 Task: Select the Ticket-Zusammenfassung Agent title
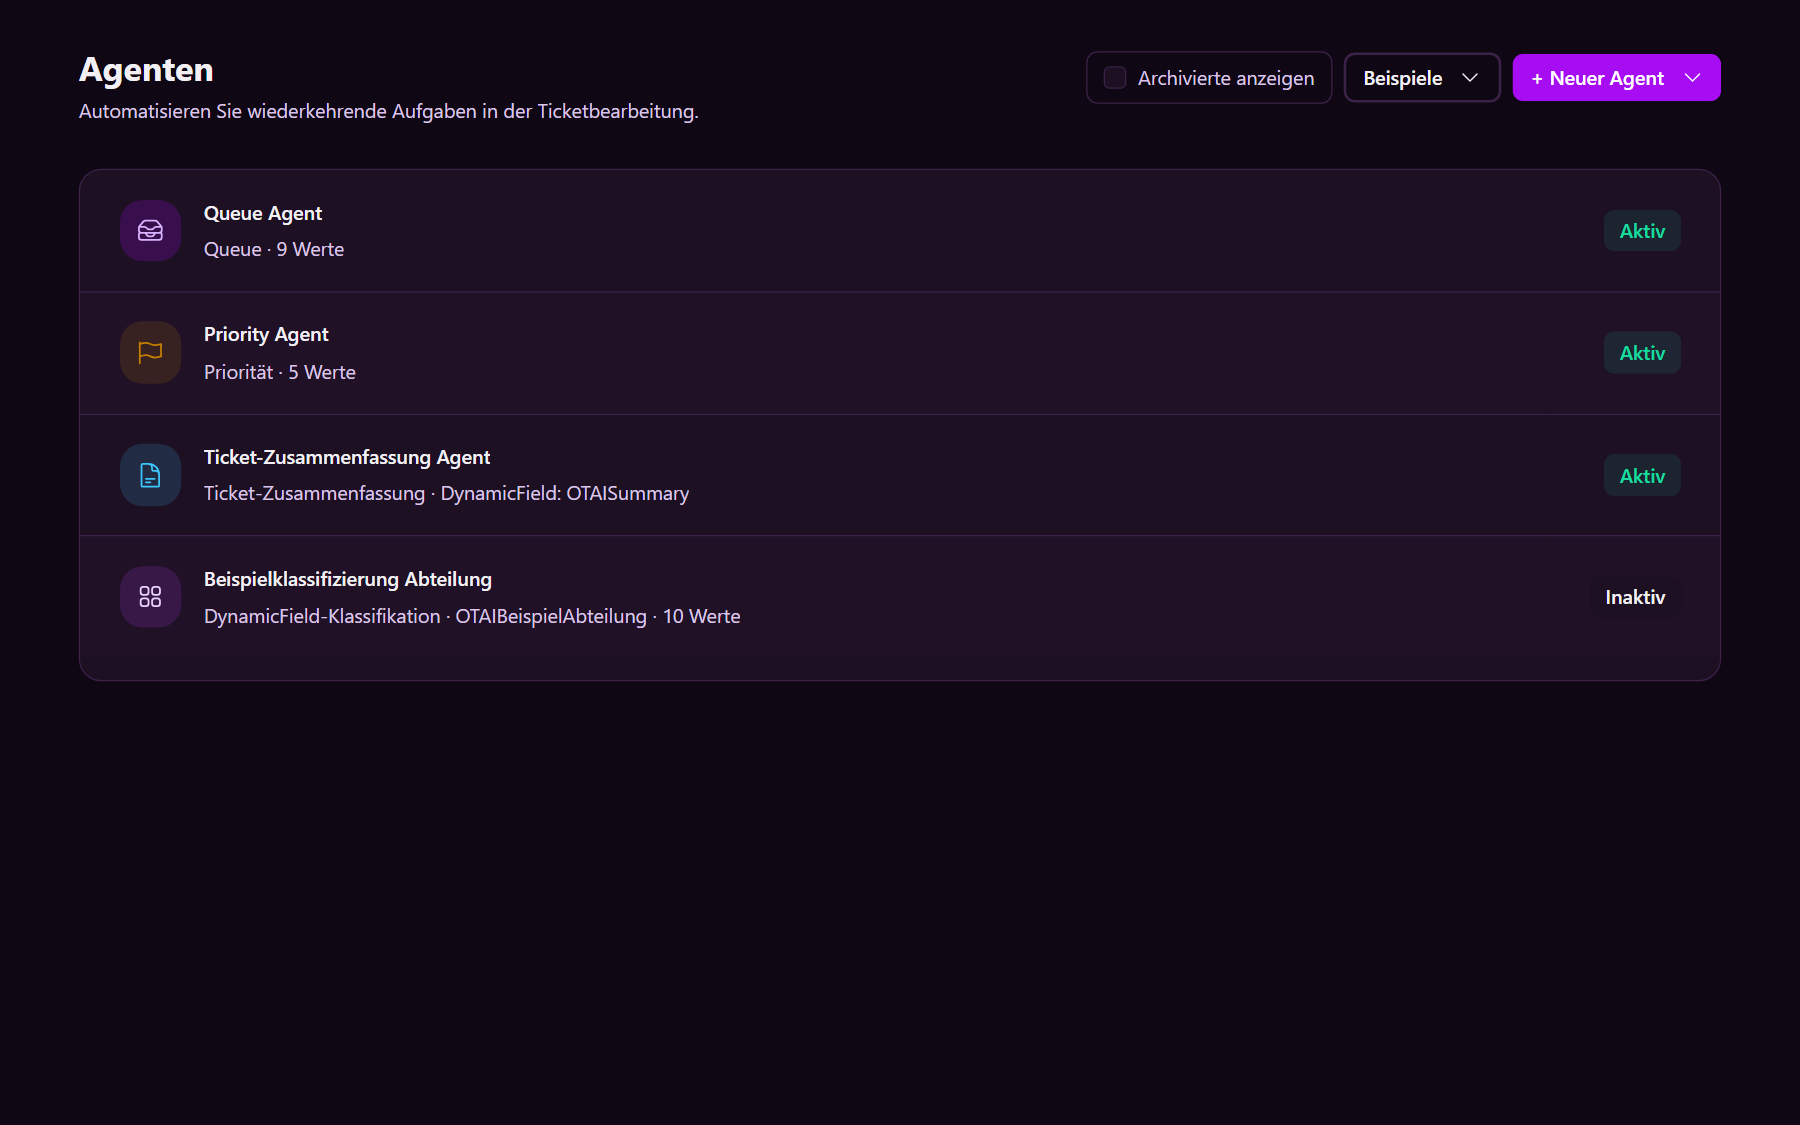347,457
